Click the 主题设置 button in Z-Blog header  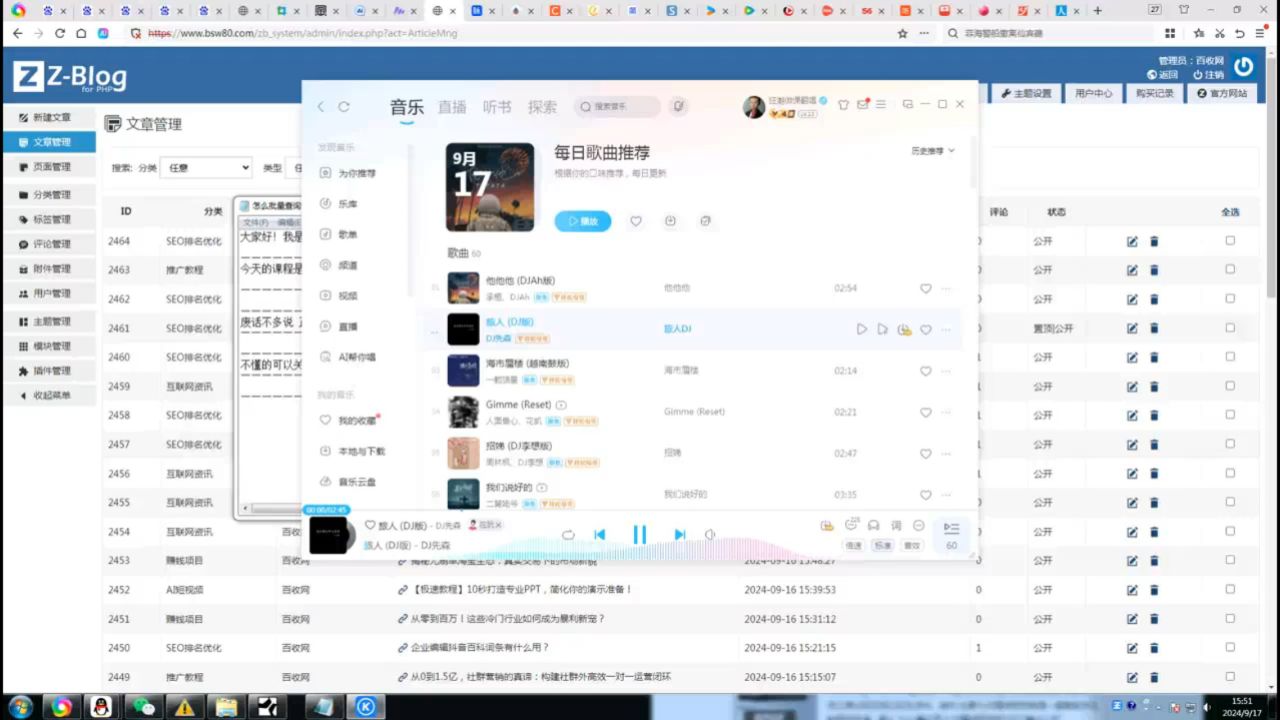click(x=1027, y=93)
